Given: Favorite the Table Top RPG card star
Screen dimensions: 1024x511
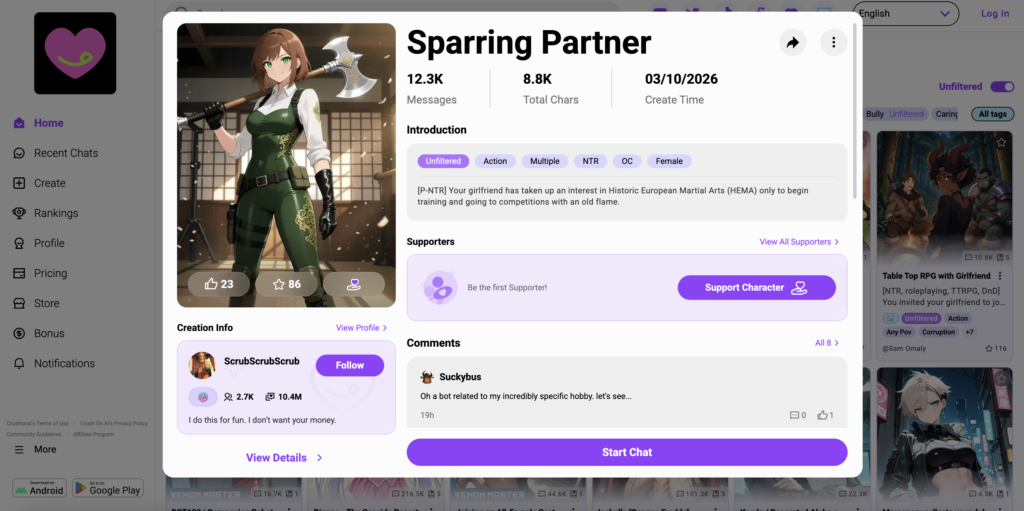Looking at the screenshot, I should (1001, 142).
